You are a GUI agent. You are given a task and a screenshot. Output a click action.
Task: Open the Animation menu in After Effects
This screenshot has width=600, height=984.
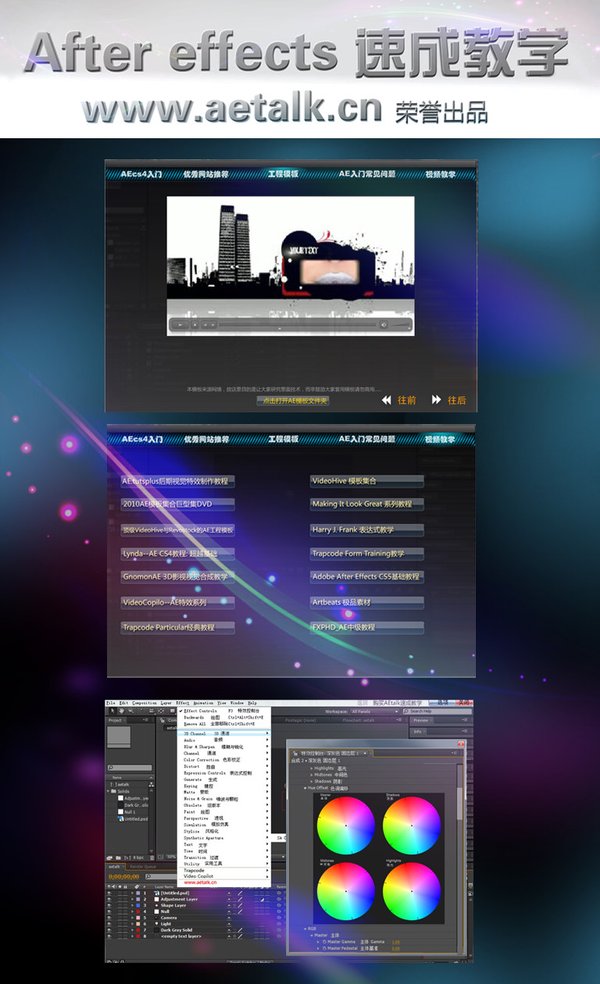pos(203,703)
